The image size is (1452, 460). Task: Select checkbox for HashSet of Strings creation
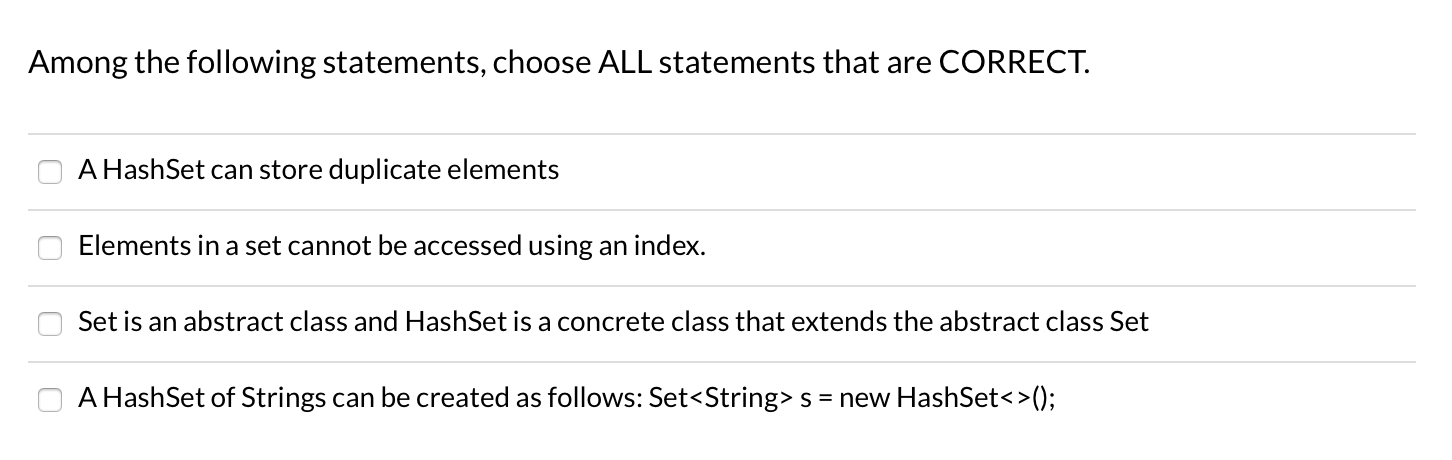50,400
